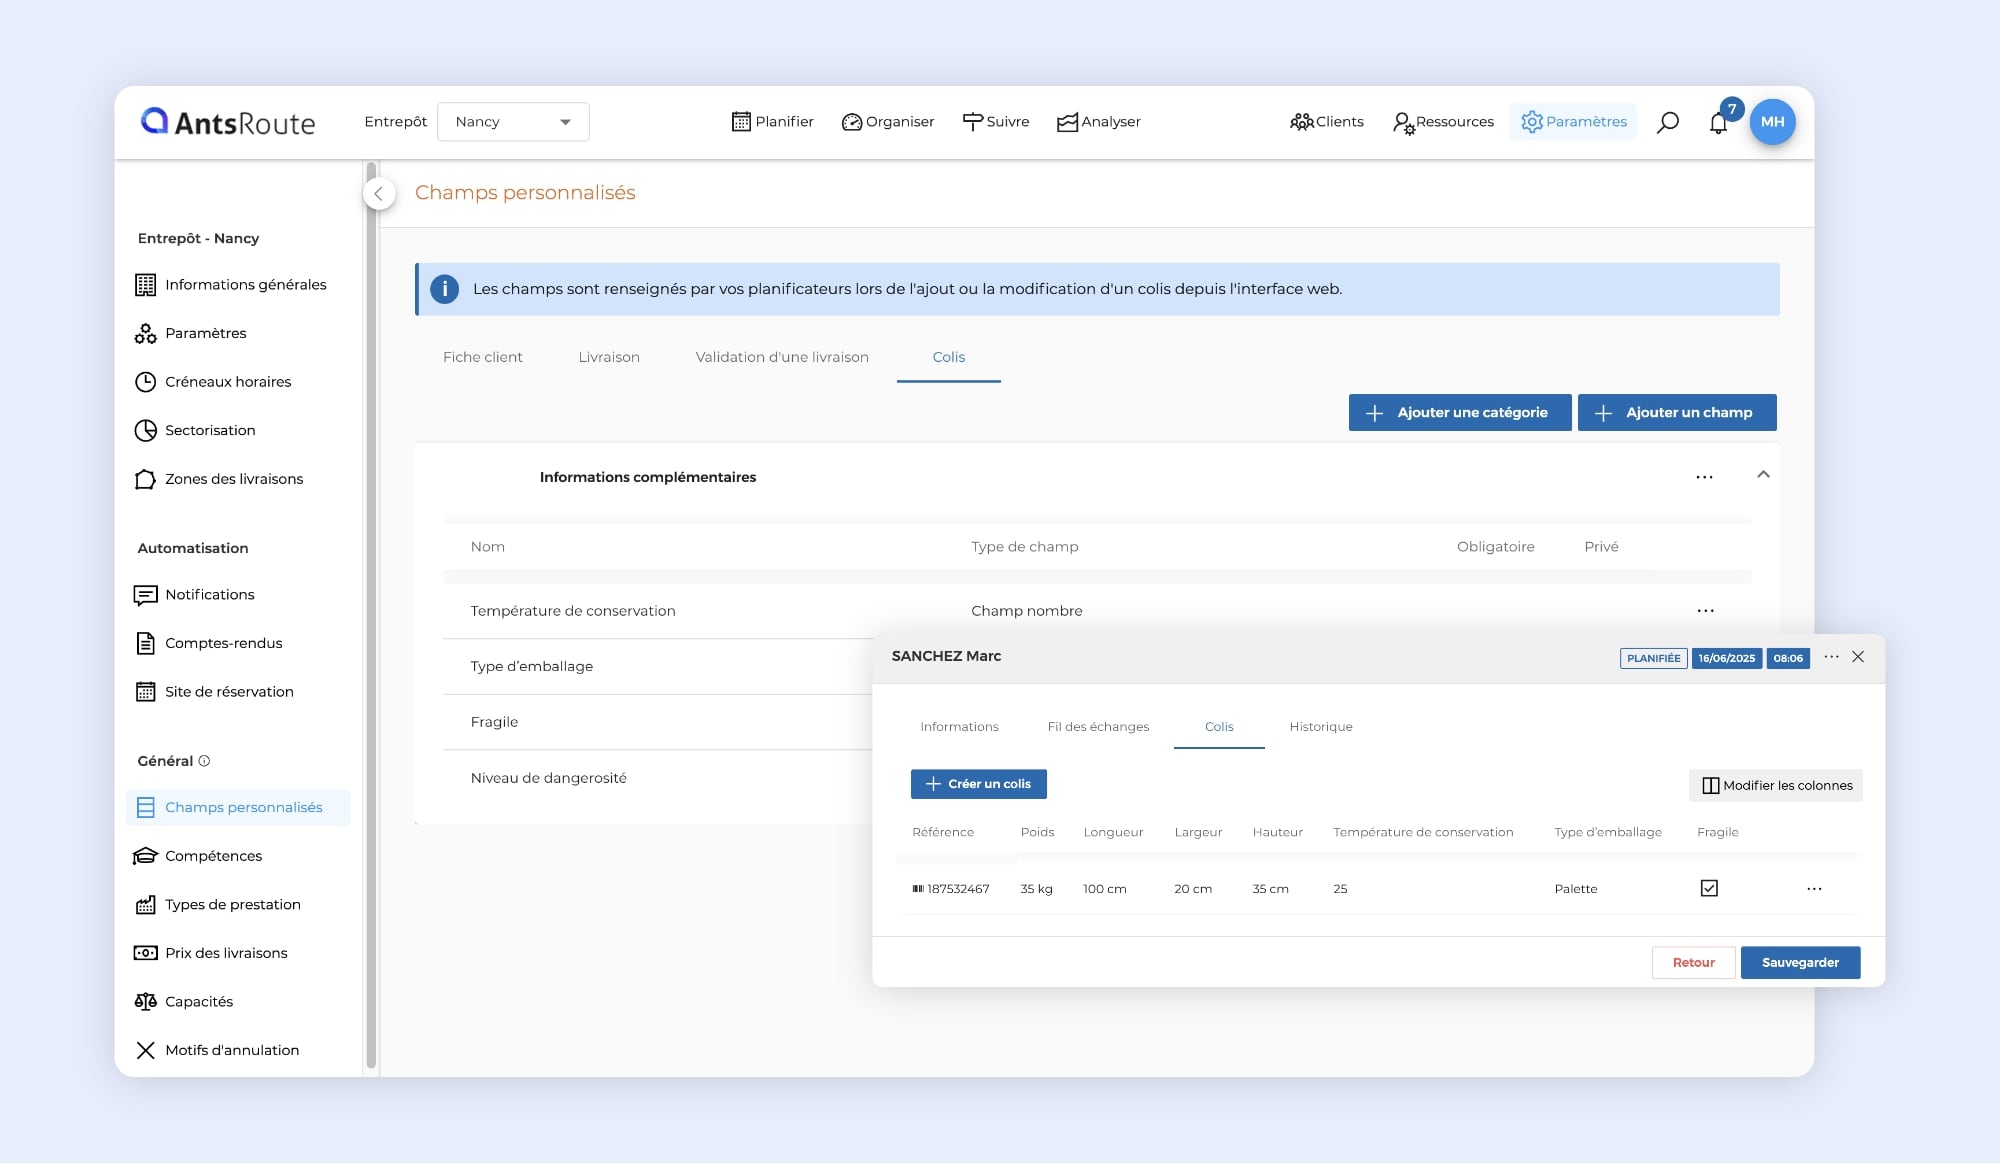
Task: Open Sectorisation in the sidebar
Action: tap(209, 430)
